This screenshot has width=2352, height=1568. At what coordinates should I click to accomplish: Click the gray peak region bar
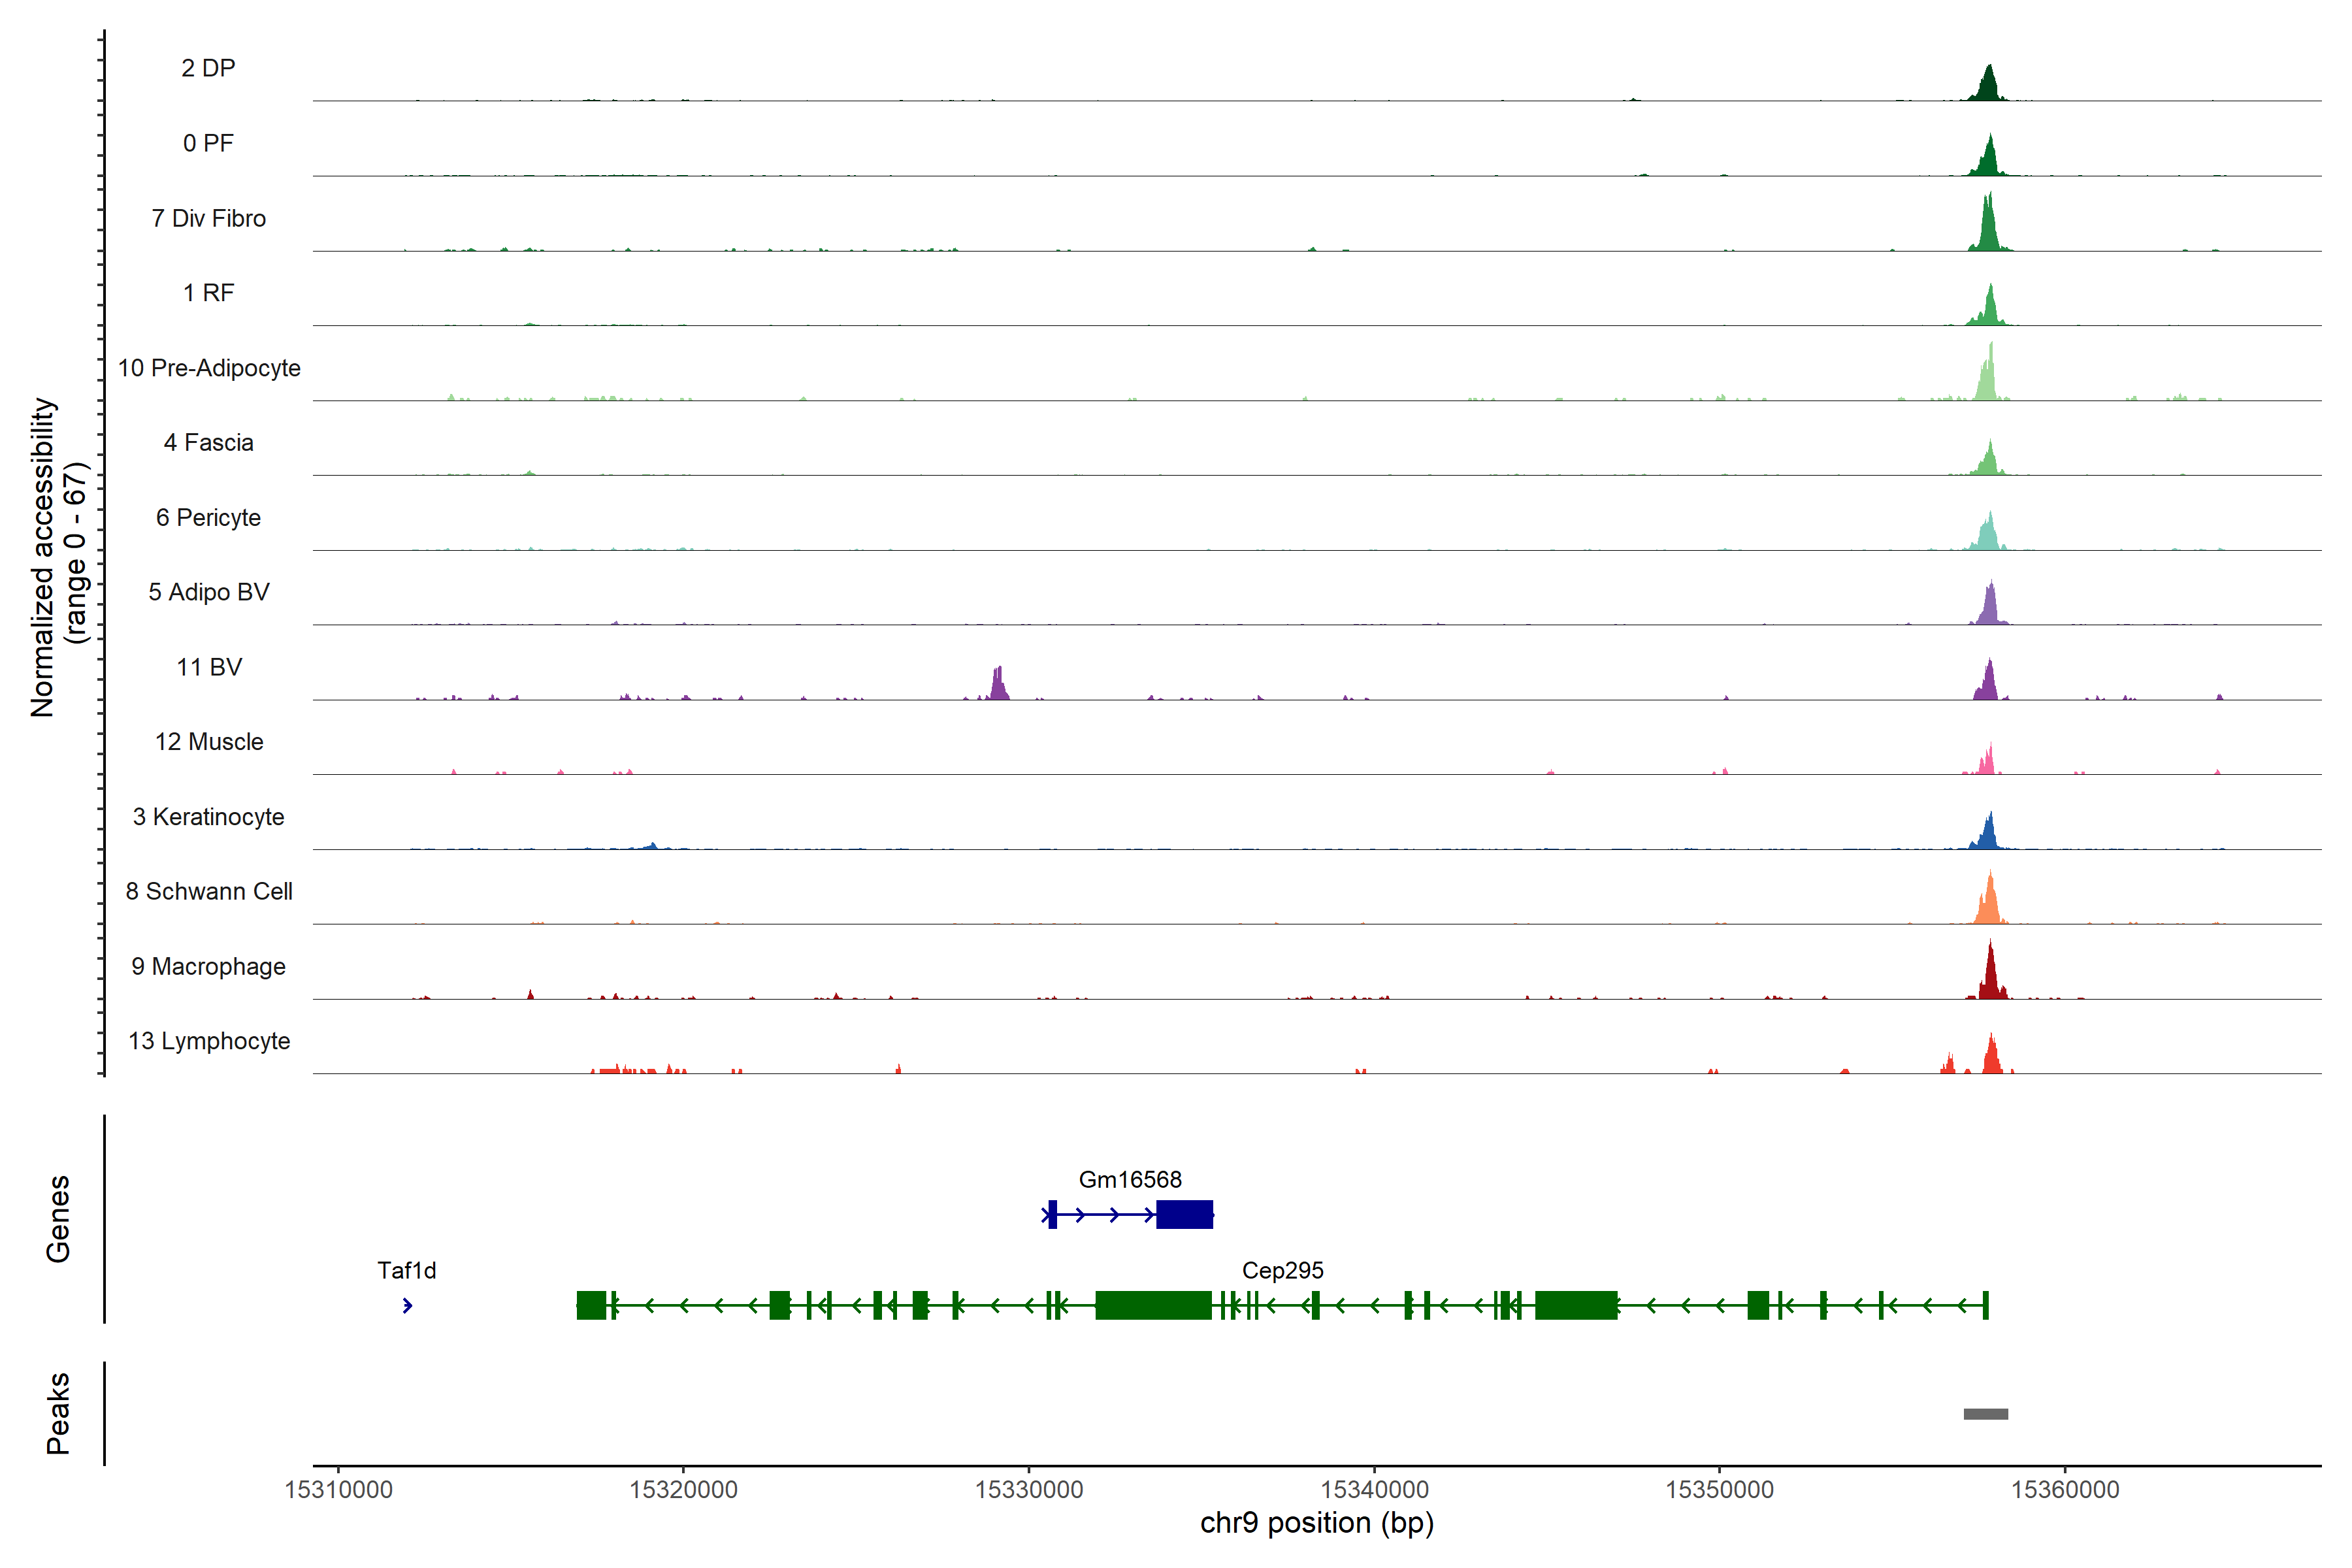1985,1414
